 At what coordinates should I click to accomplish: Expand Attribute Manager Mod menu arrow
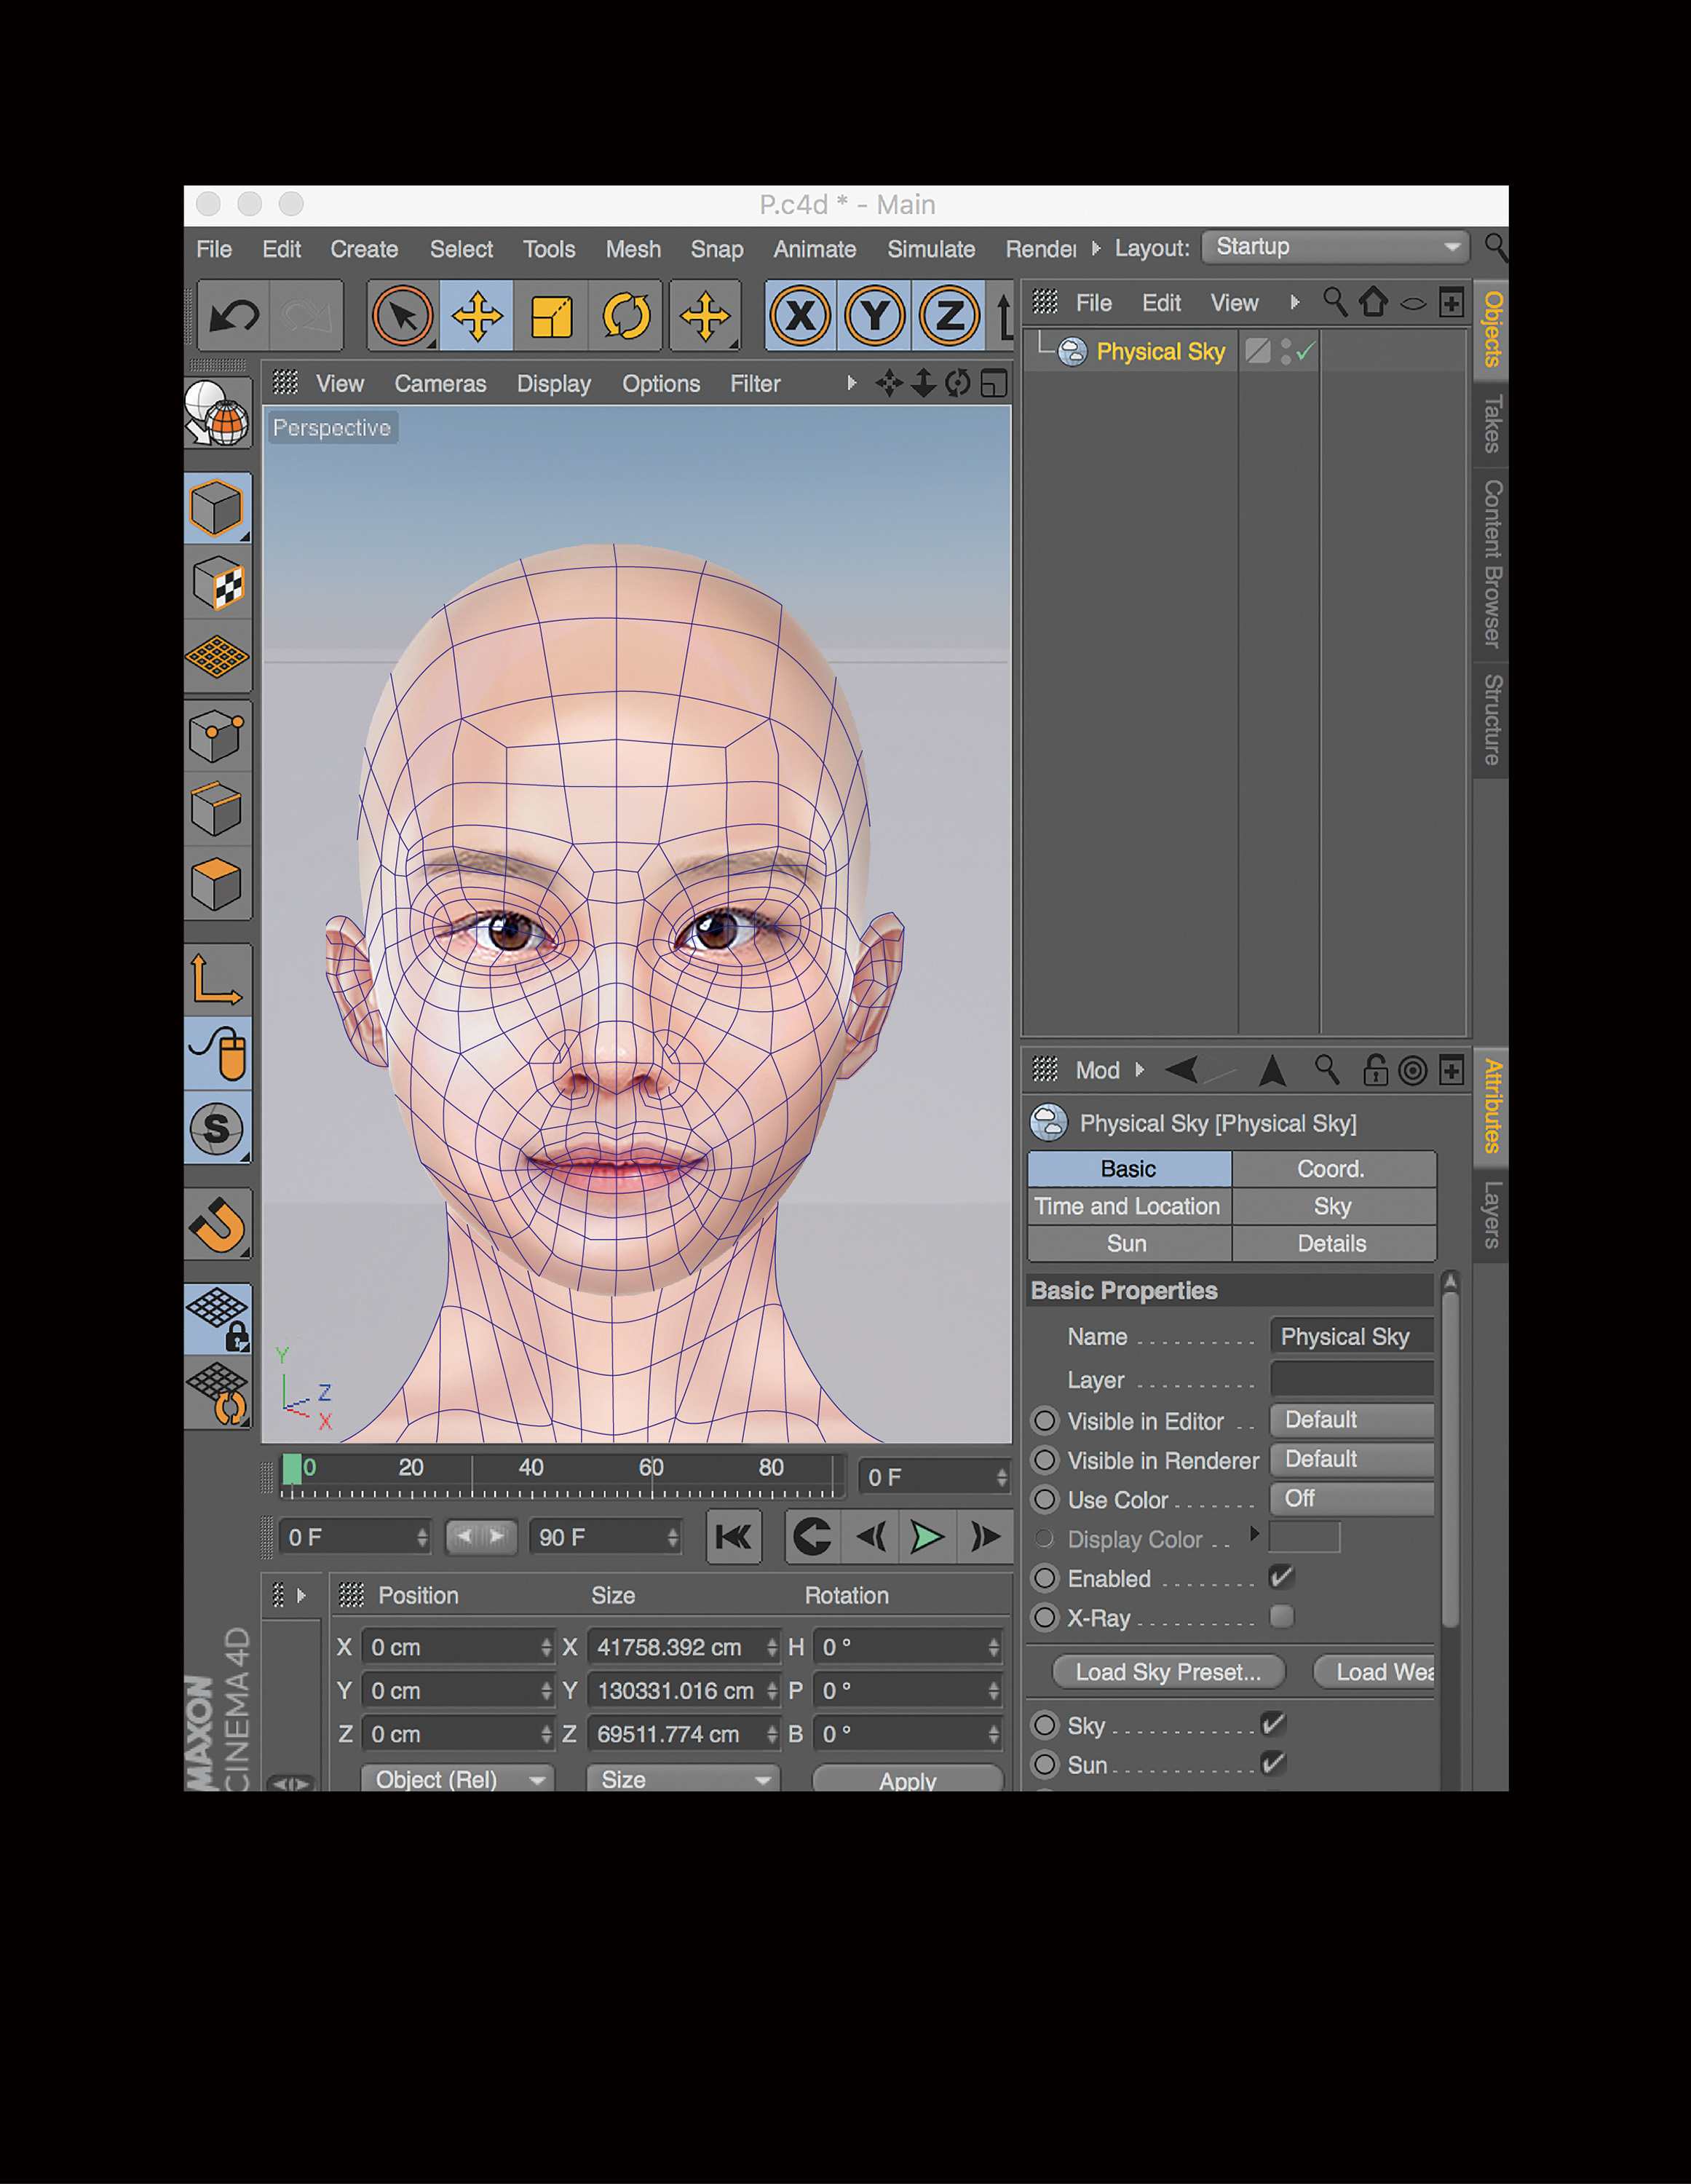coord(1139,1070)
